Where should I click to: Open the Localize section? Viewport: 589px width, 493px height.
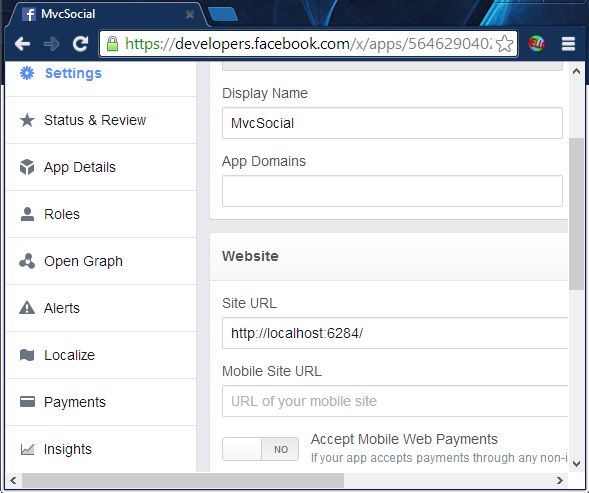pyautogui.click(x=101, y=355)
